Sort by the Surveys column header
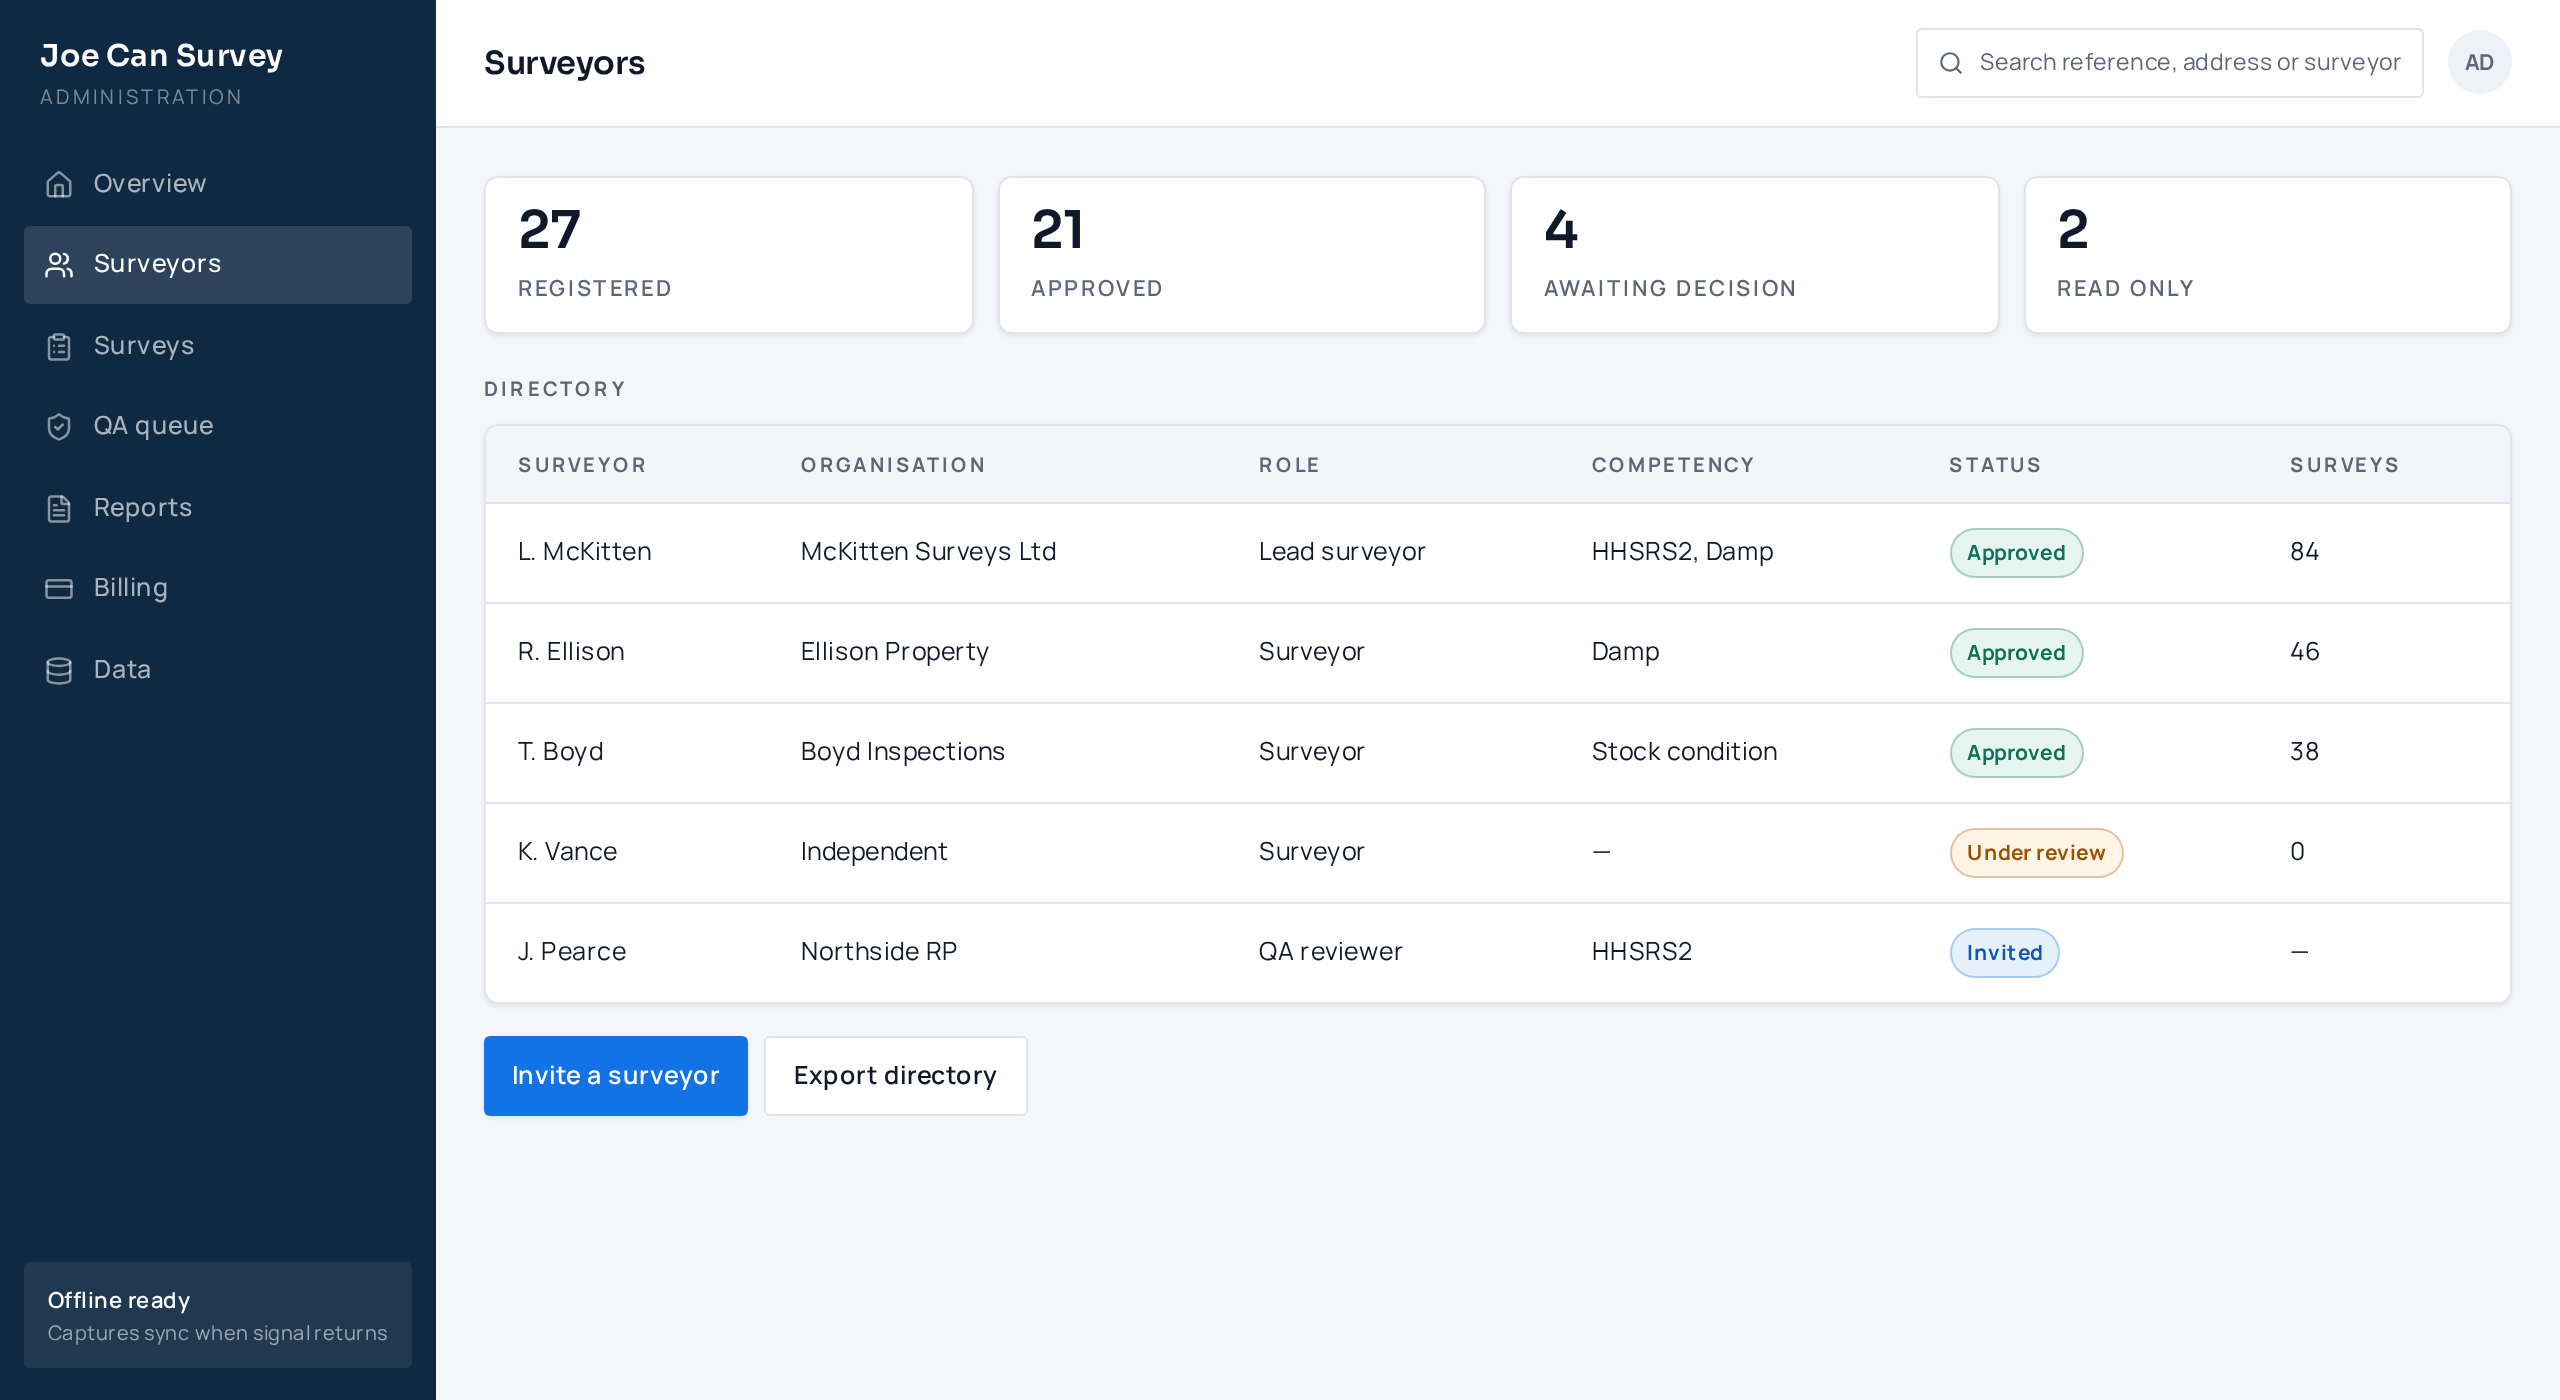This screenshot has width=2560, height=1400. click(x=2344, y=465)
